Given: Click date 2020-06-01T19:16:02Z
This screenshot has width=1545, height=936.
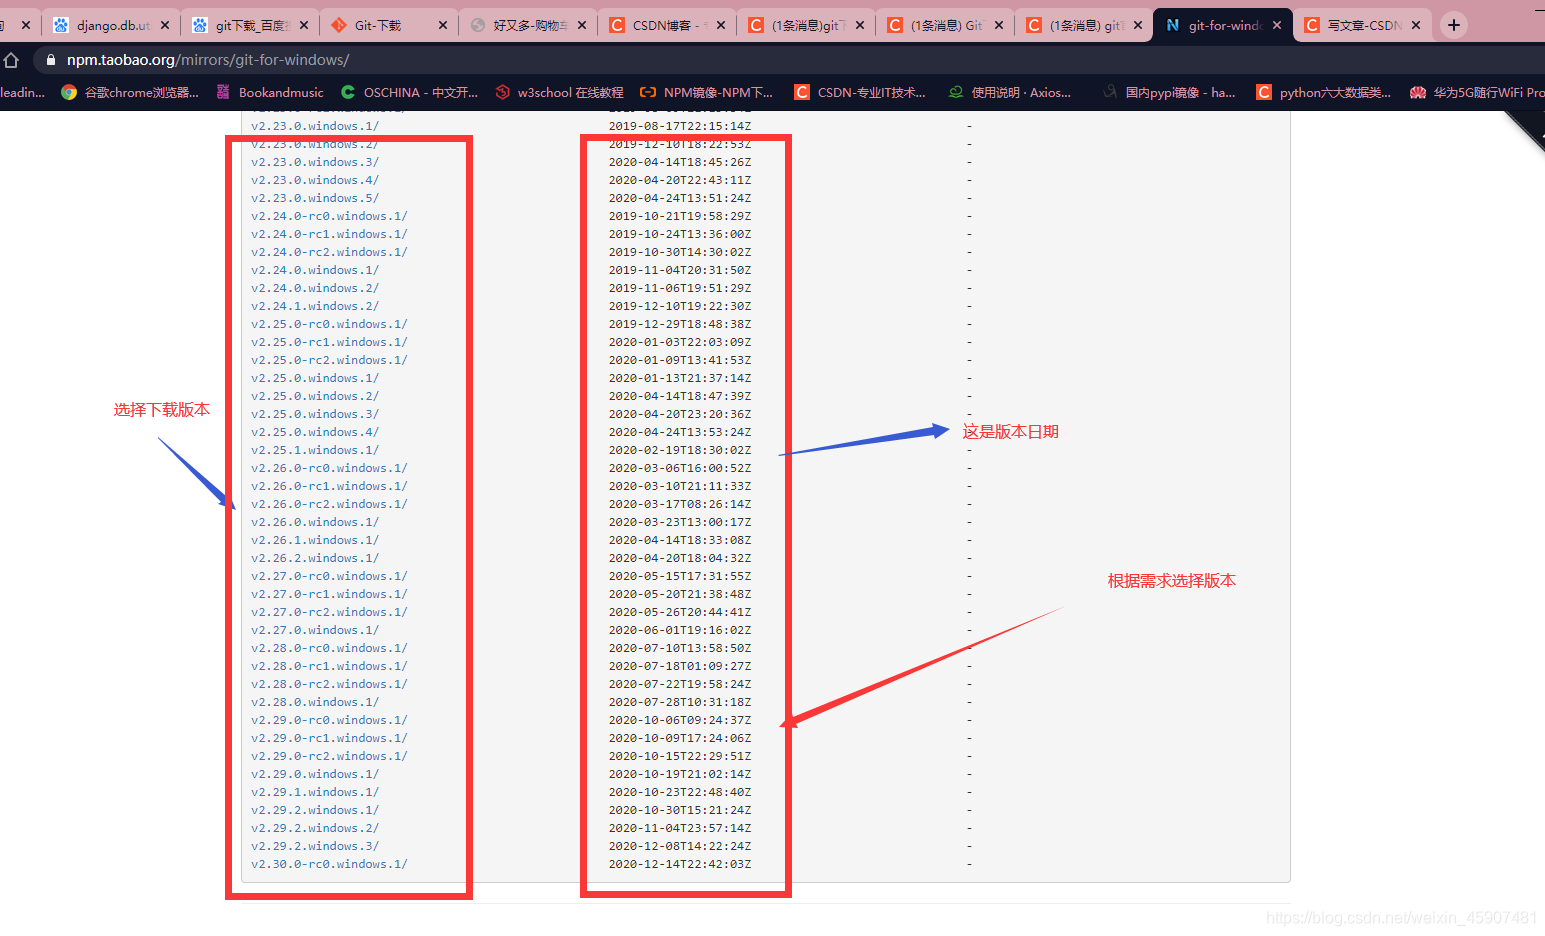Looking at the screenshot, I should pos(680,630).
